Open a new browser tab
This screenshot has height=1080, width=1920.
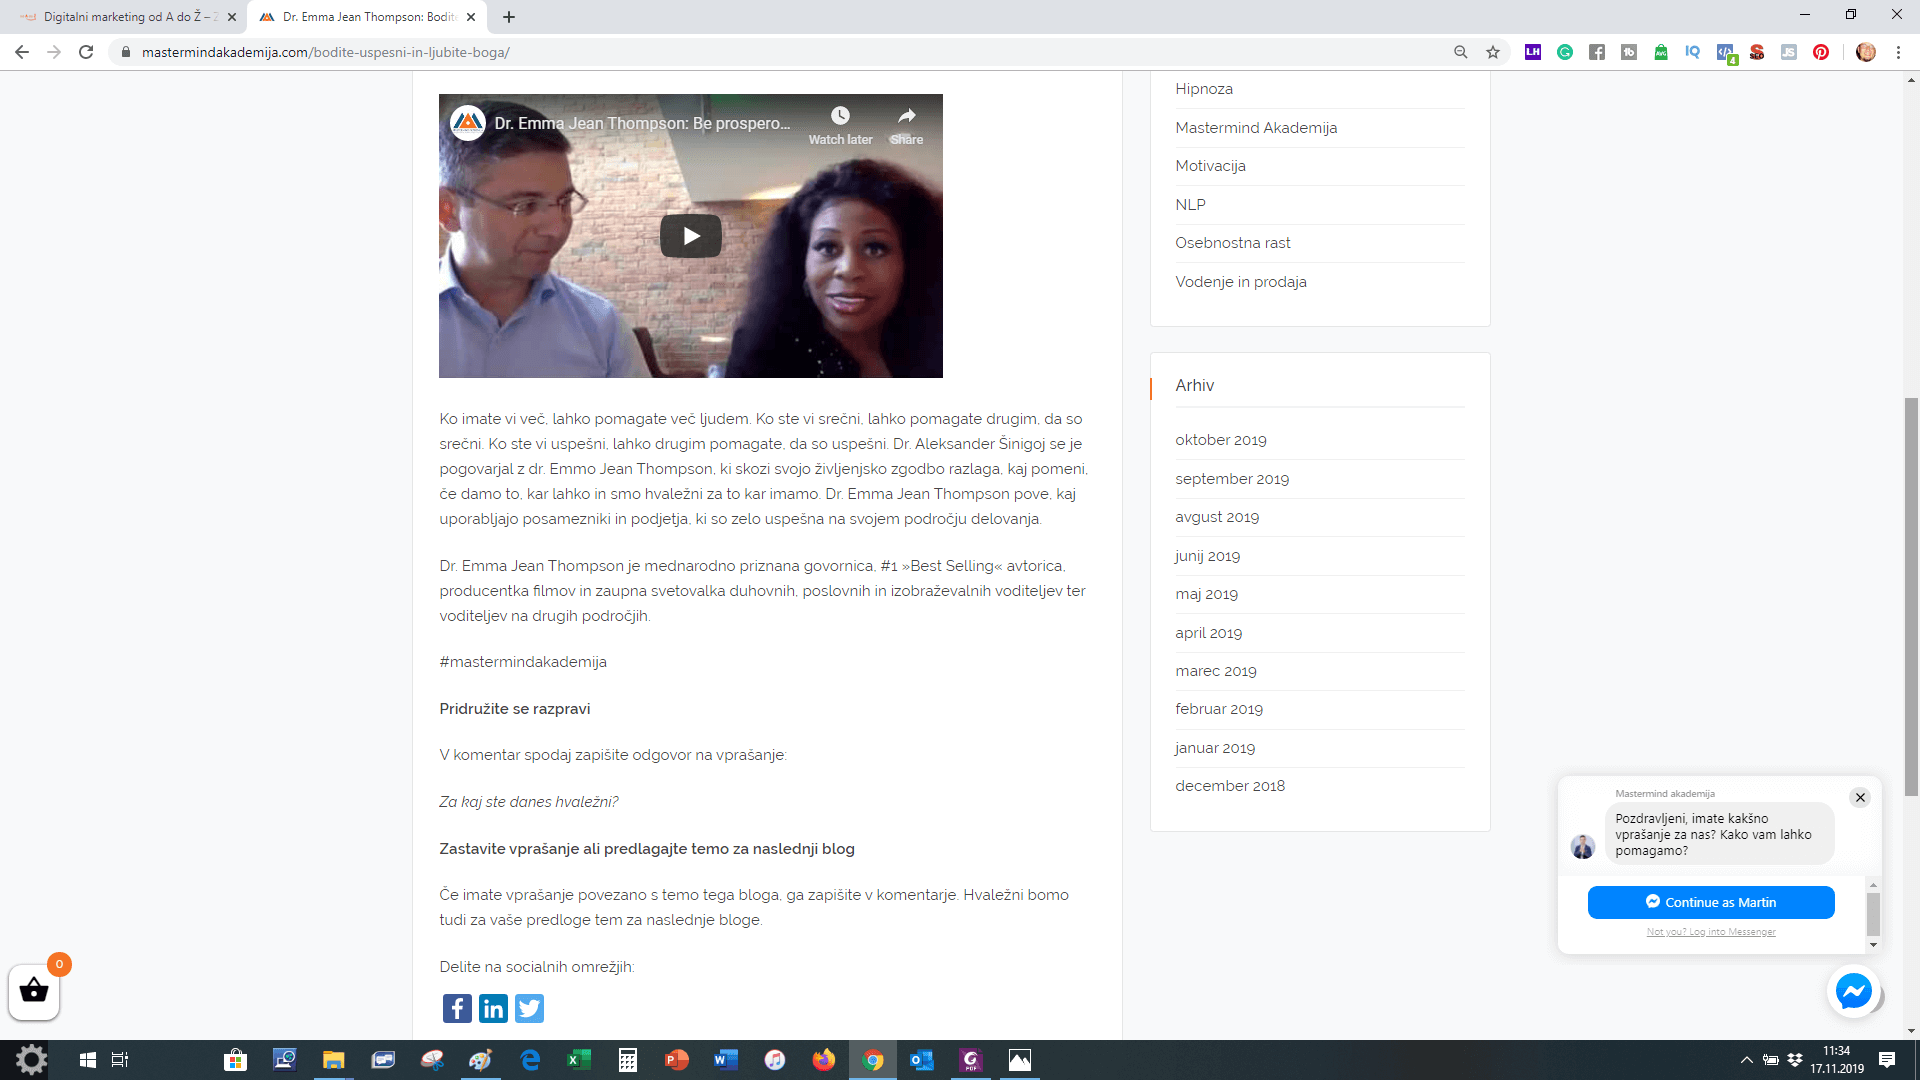[509, 17]
